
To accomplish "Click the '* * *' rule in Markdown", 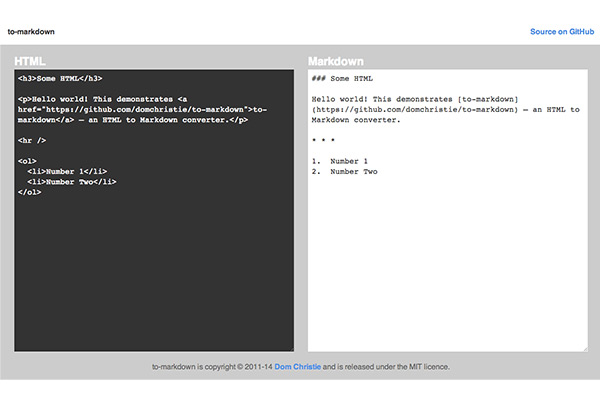I will pyautogui.click(x=323, y=140).
